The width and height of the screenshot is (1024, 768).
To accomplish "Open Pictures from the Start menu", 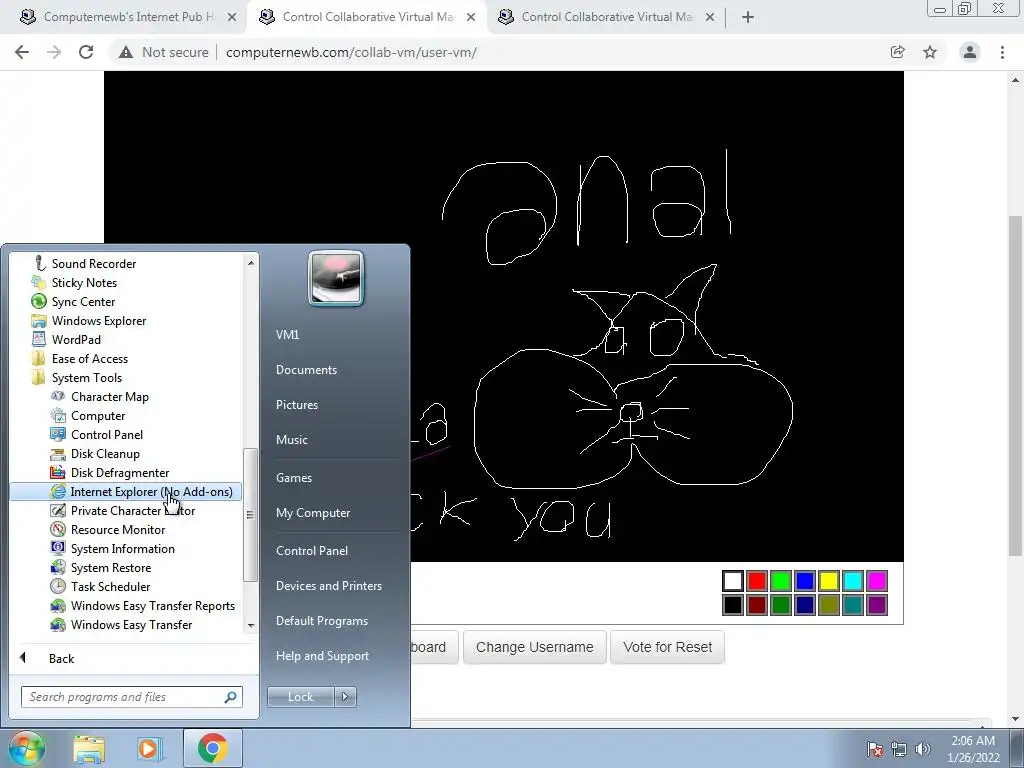I will click(x=296, y=405).
